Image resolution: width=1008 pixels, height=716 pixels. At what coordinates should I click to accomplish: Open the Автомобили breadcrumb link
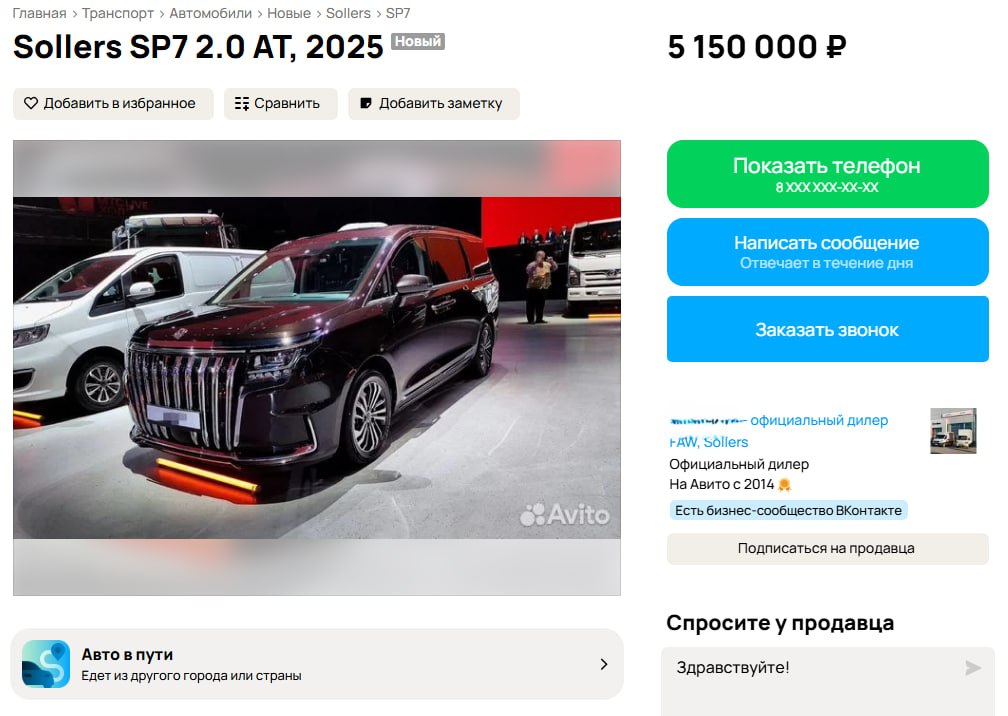point(211,13)
